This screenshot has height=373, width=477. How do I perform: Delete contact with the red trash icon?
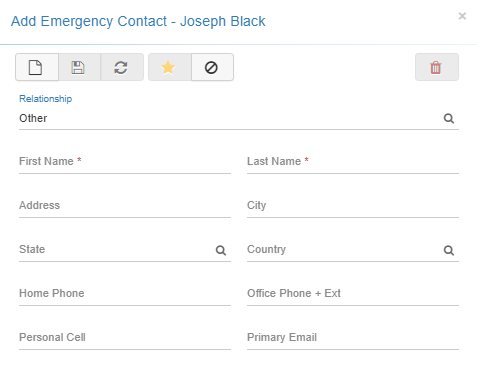point(437,67)
